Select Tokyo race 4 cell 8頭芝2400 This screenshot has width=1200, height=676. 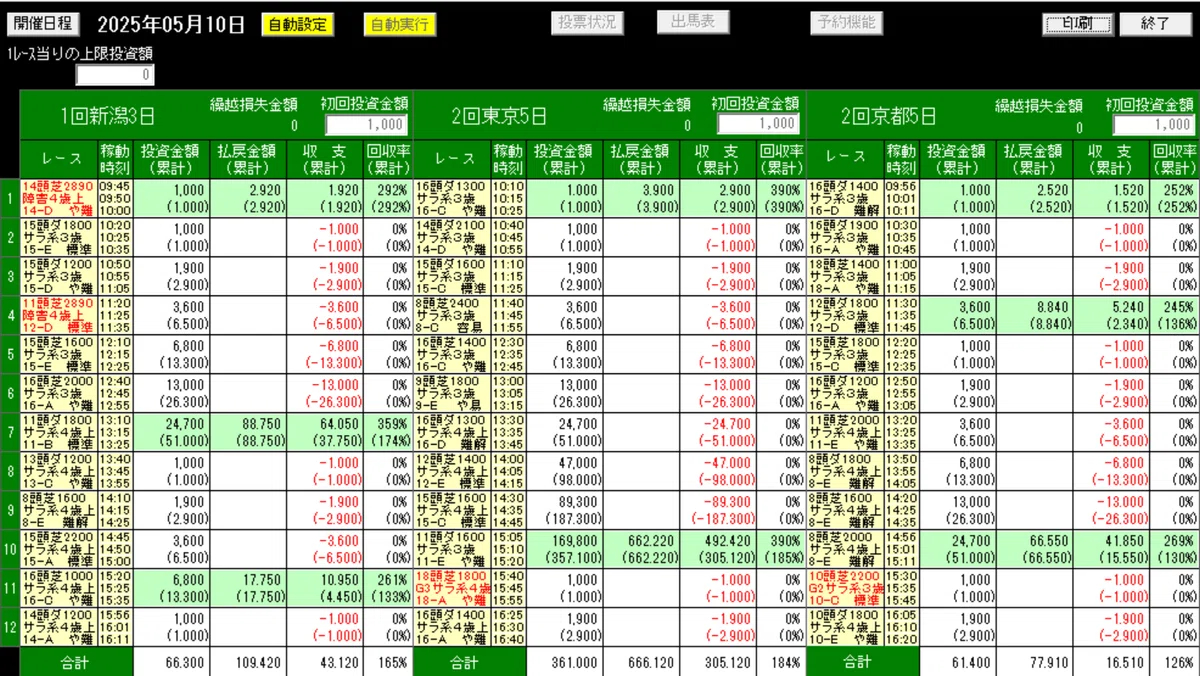451,314
